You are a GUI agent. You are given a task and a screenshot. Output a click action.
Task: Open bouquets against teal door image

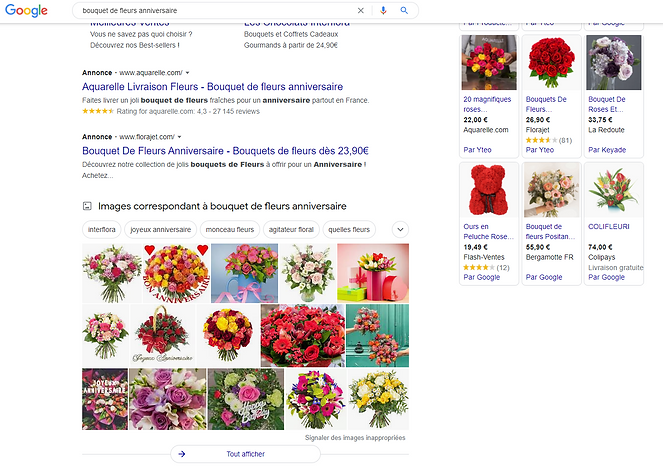click(378, 335)
